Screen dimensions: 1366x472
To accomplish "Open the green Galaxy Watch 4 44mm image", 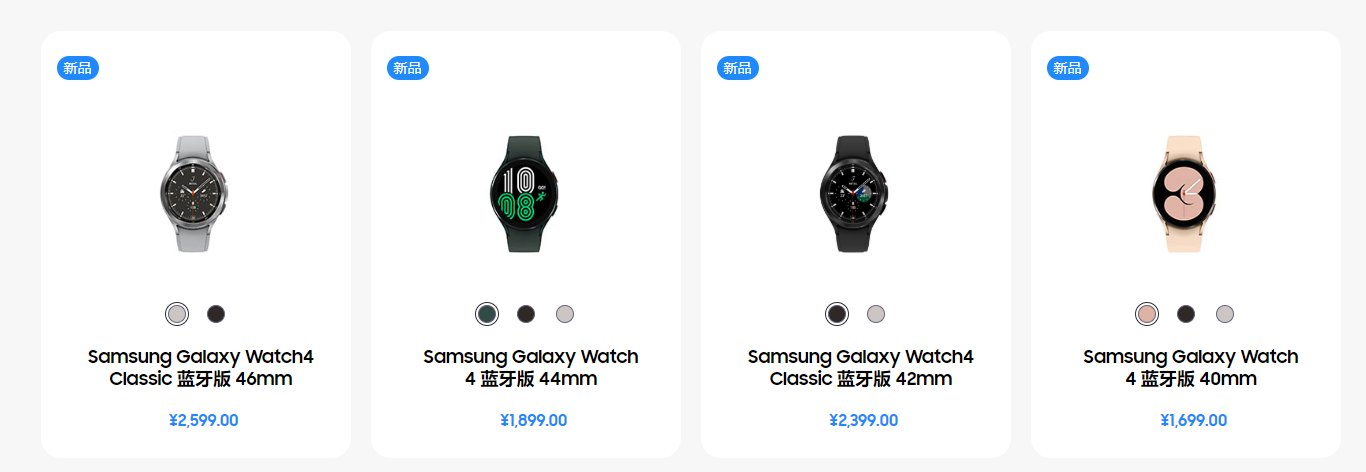I will (525, 193).
